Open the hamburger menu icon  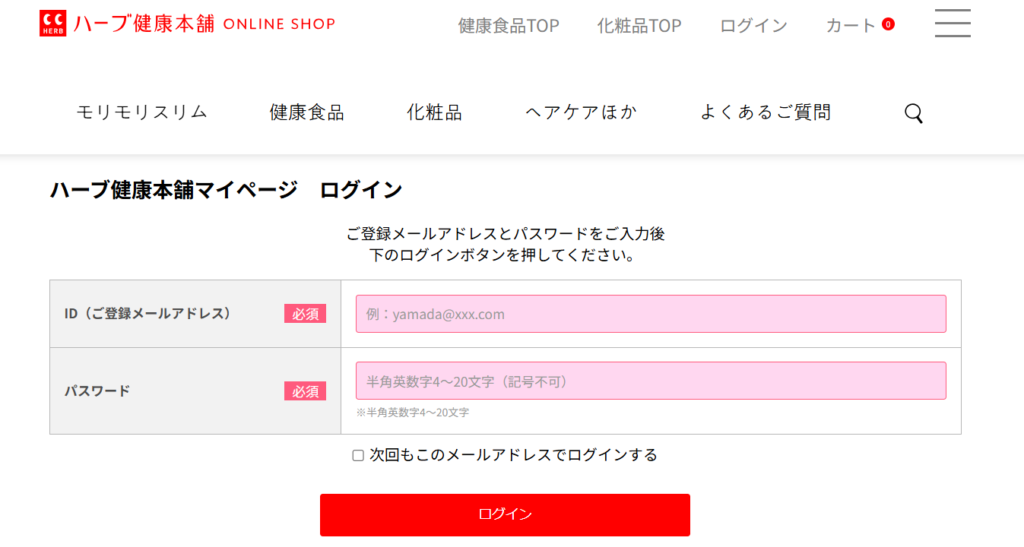point(952,23)
